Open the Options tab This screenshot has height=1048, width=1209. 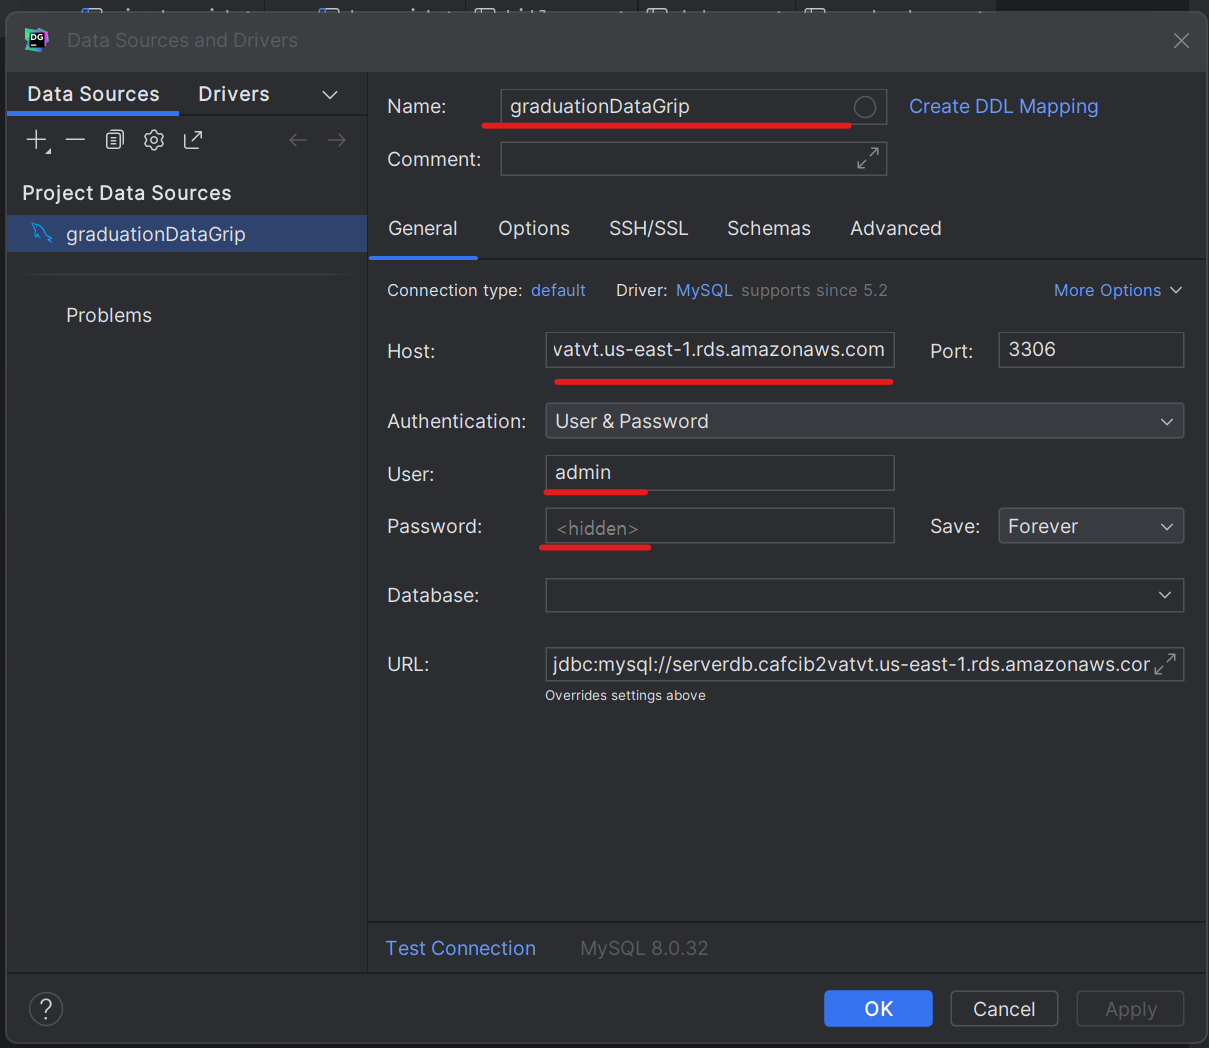click(534, 228)
